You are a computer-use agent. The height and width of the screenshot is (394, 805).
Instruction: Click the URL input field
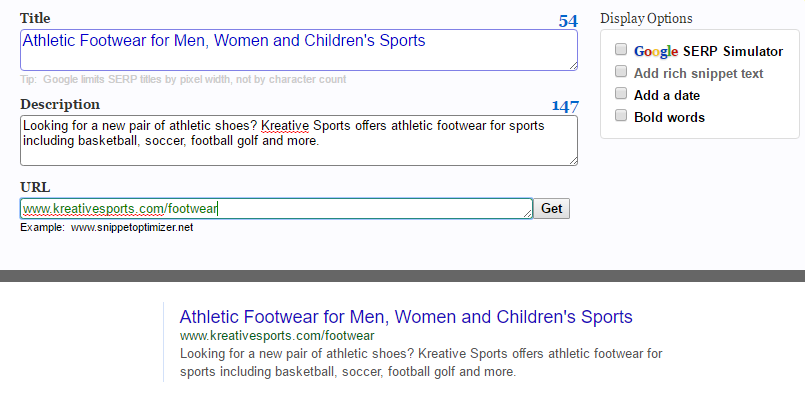(276, 209)
